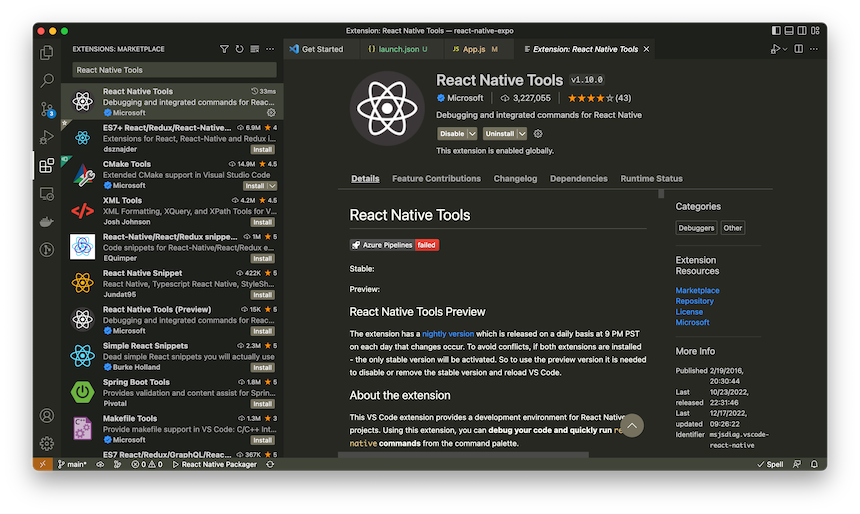The width and height of the screenshot is (860, 514).
Task: Install Simple React Snippets extension
Action: click(x=263, y=368)
